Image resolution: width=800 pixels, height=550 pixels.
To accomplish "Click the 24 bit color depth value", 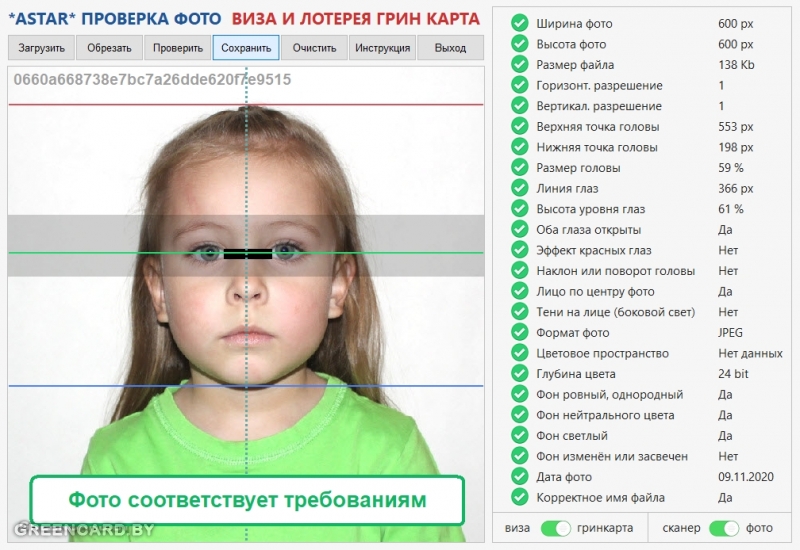I will point(733,374).
